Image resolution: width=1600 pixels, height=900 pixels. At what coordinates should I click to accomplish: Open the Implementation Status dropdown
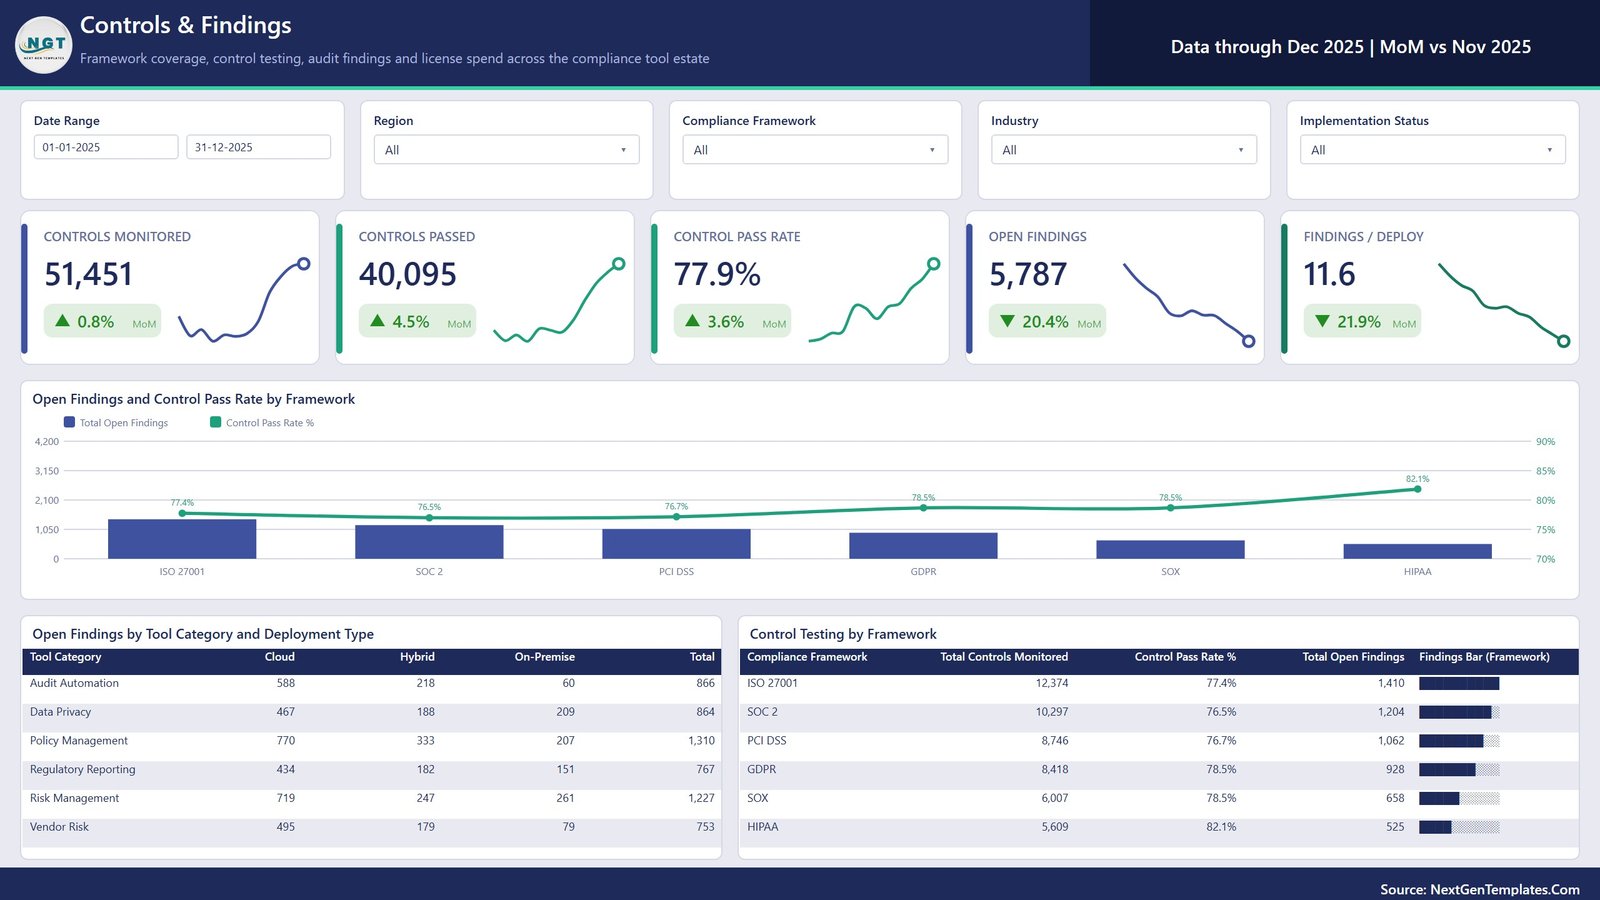click(1433, 150)
